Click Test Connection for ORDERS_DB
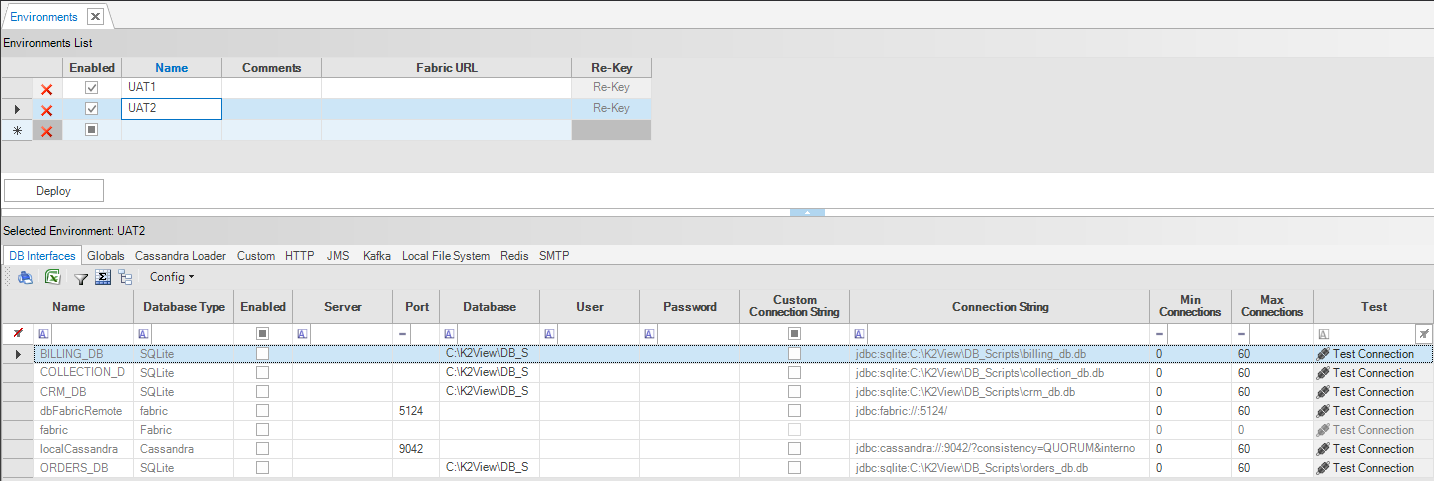Viewport: 1434px width, 481px height. pos(1365,468)
